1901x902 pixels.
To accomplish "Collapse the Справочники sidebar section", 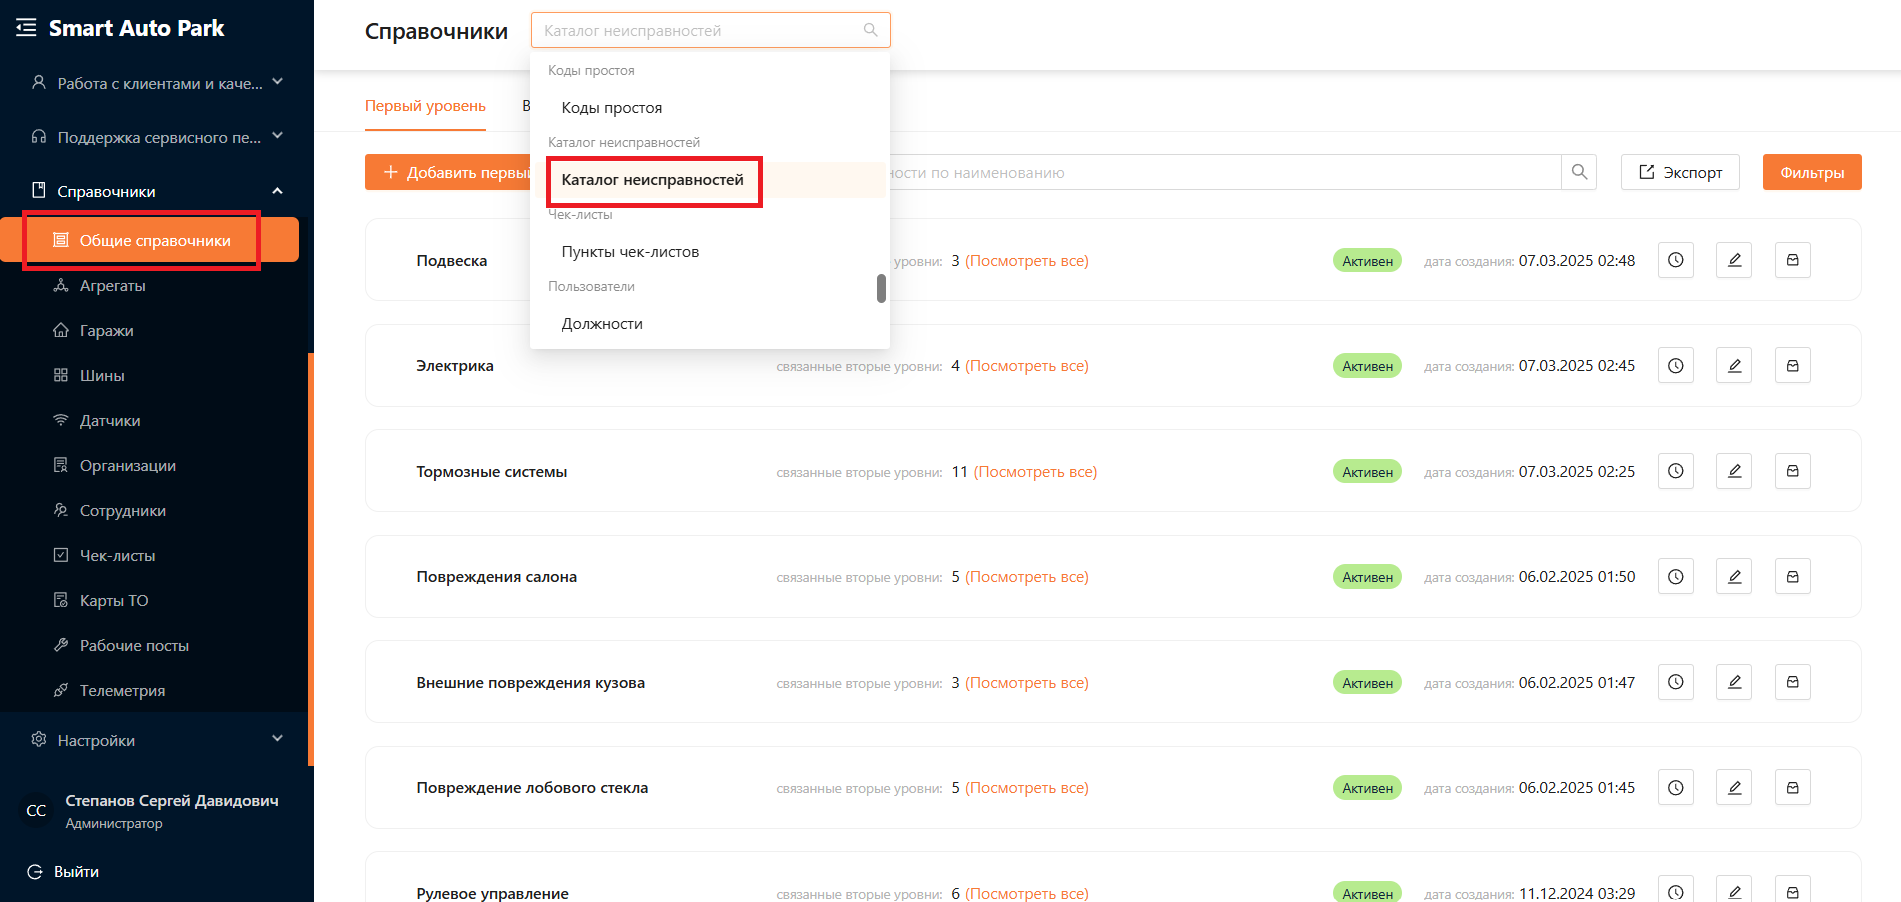I will click(x=277, y=191).
